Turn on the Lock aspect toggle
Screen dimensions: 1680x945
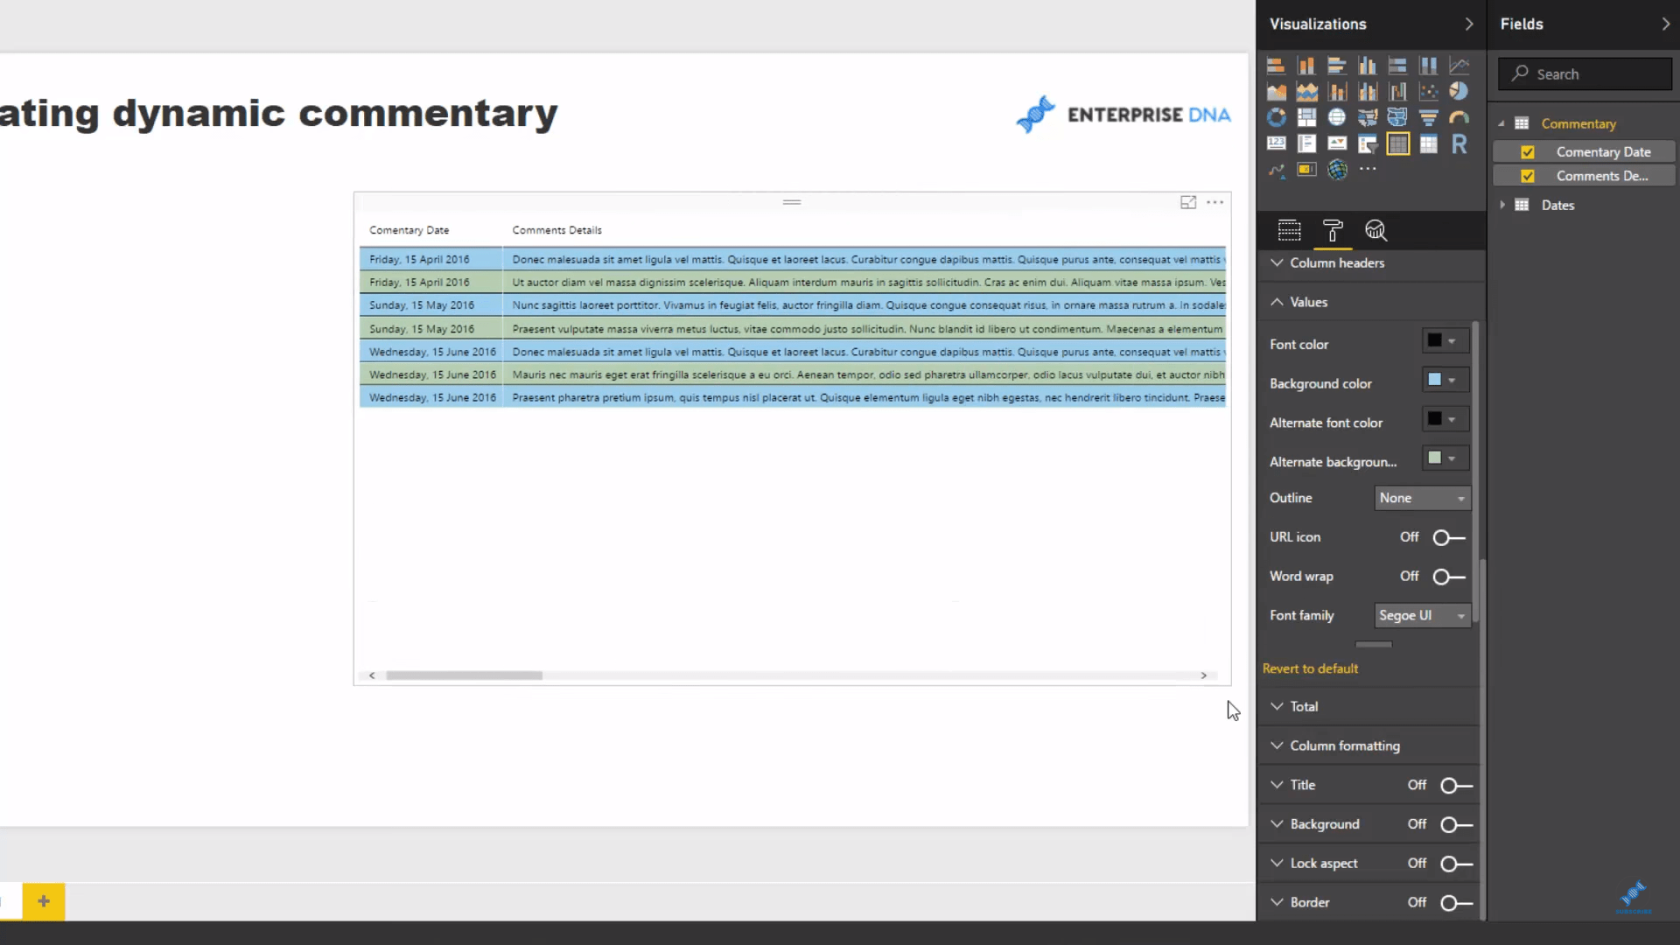pyautogui.click(x=1456, y=864)
